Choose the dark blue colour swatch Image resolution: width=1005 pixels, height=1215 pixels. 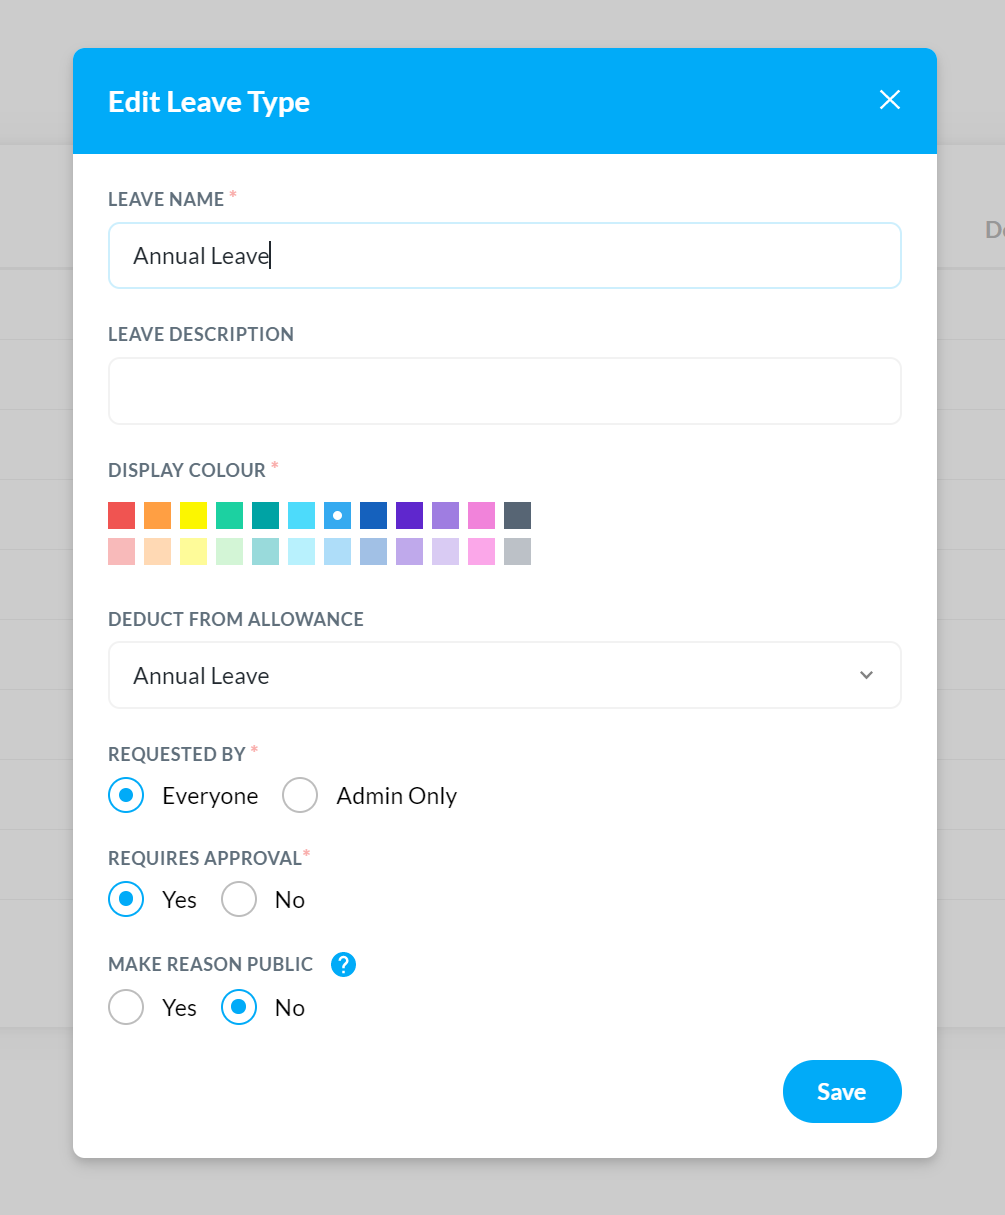[374, 516]
